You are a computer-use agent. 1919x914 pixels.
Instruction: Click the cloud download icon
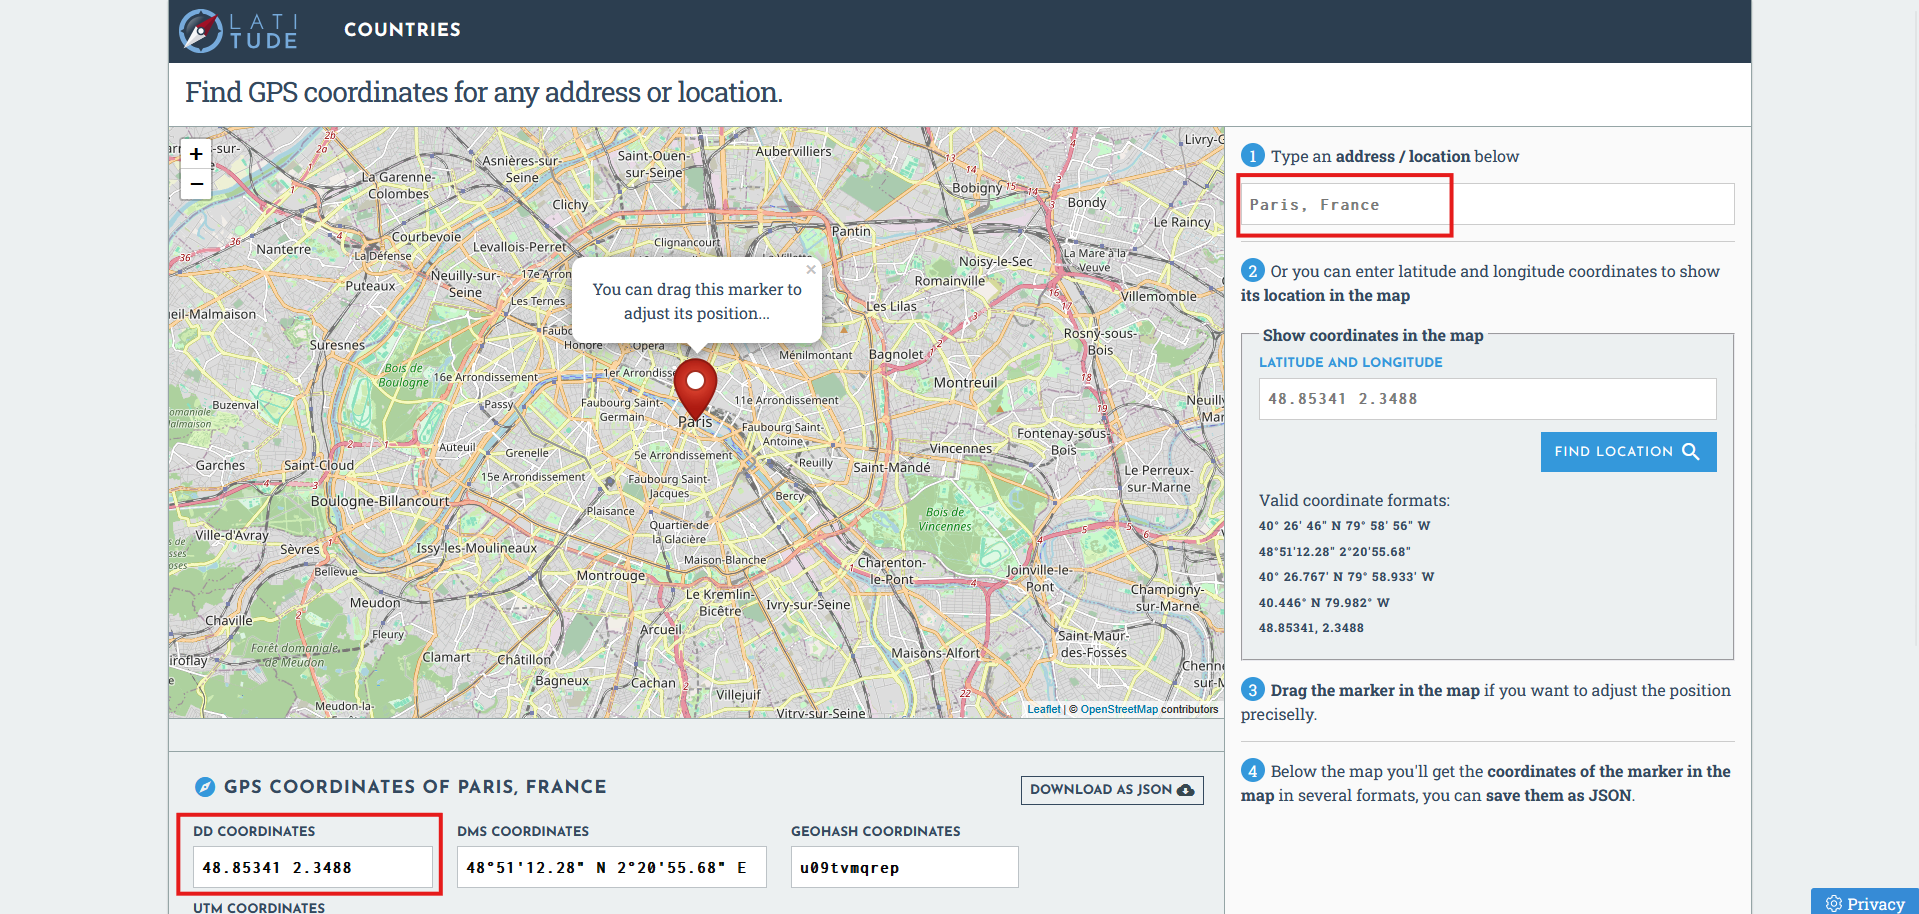coord(1186,790)
